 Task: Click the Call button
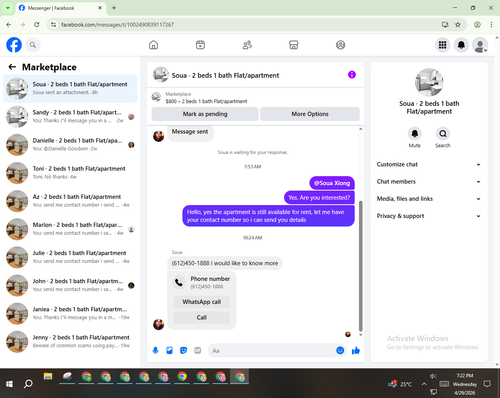coord(202,317)
